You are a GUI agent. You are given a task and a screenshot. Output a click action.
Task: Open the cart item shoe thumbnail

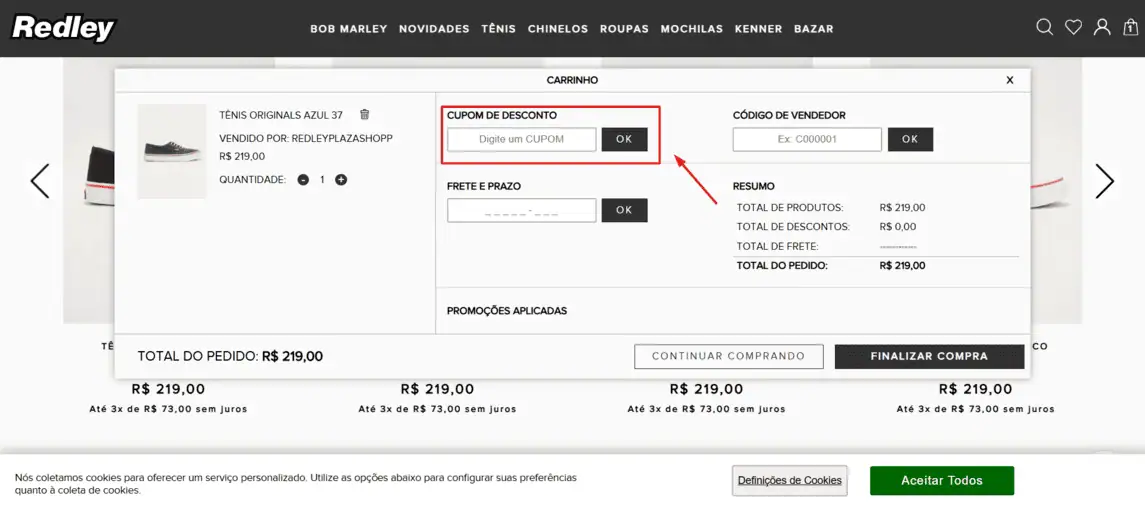coord(172,151)
